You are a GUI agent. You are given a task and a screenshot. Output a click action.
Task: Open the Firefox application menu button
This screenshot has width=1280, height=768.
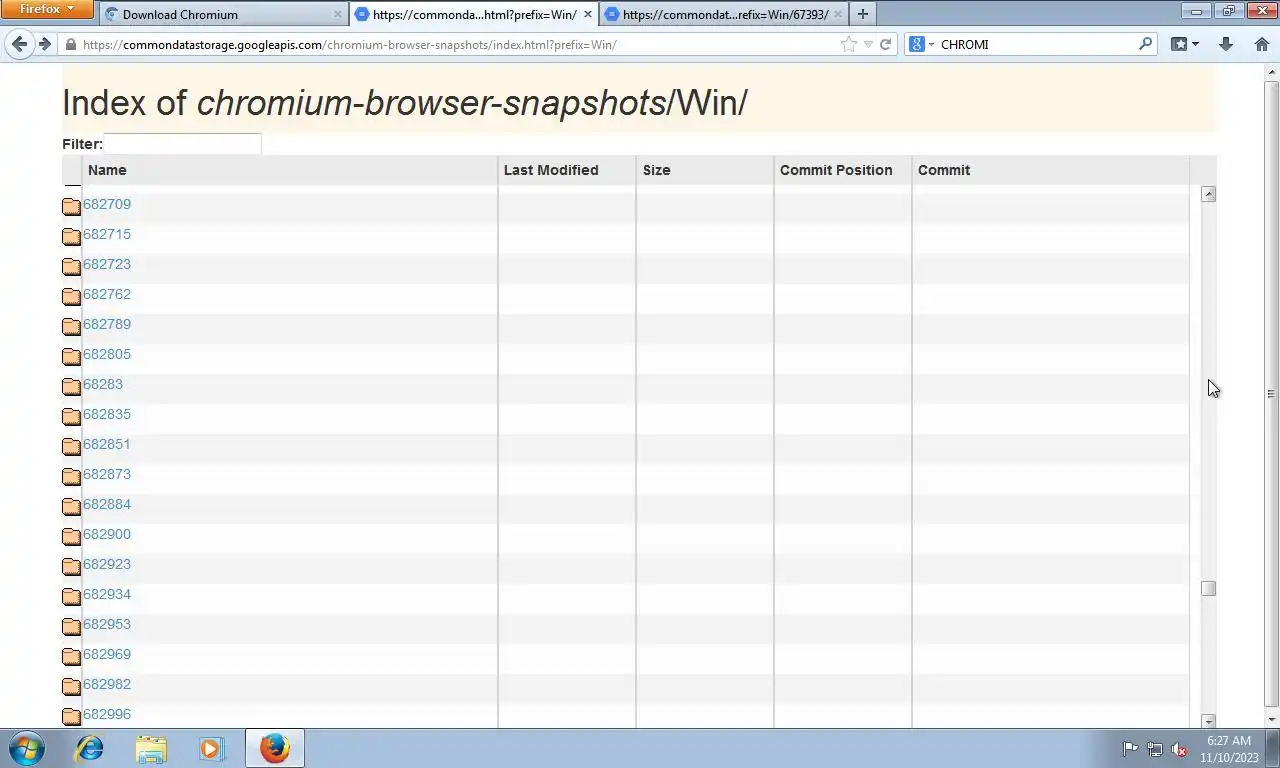(47, 9)
